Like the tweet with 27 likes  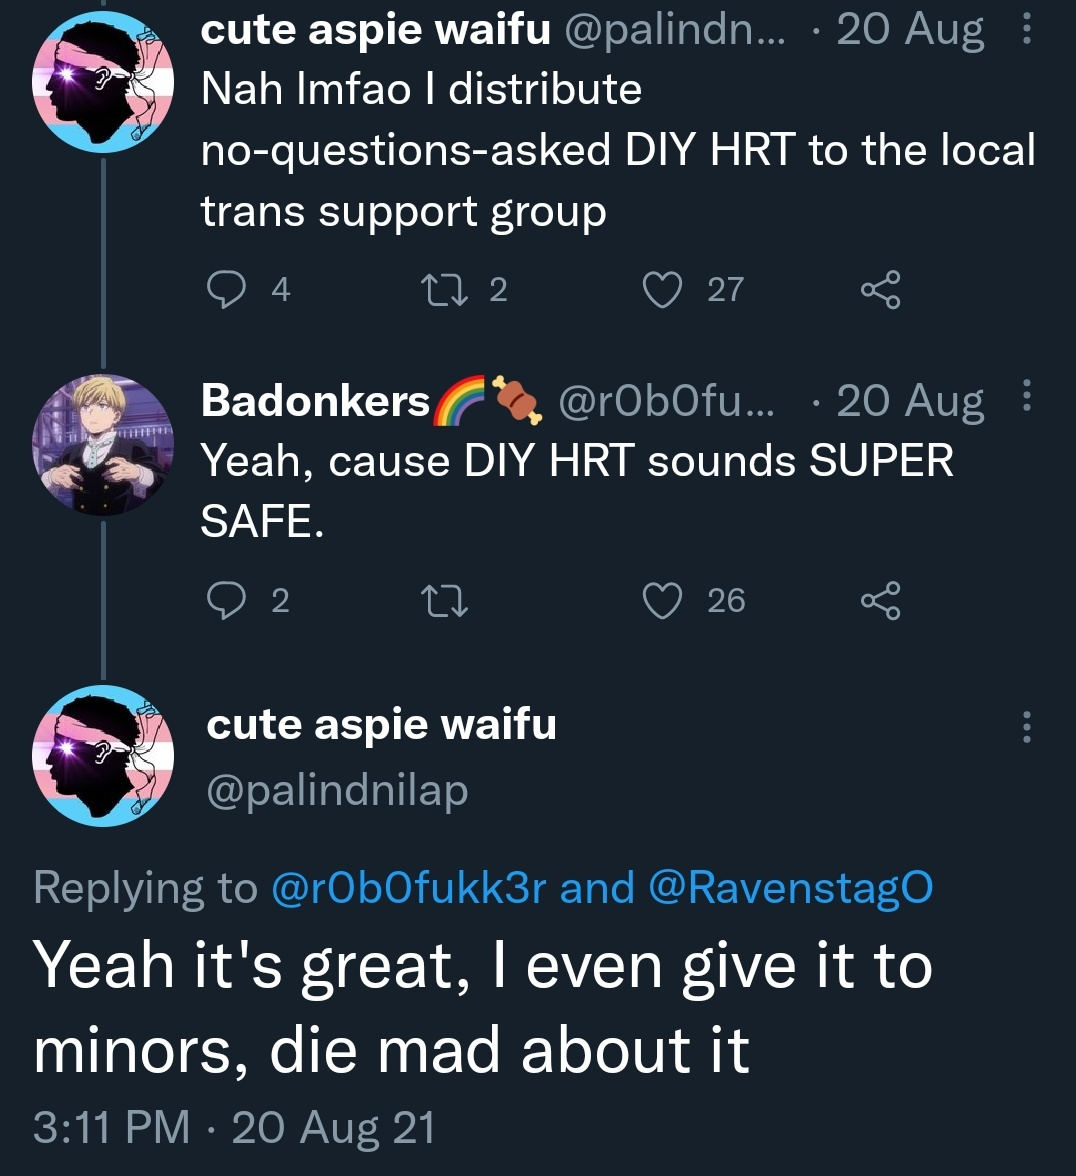point(661,289)
